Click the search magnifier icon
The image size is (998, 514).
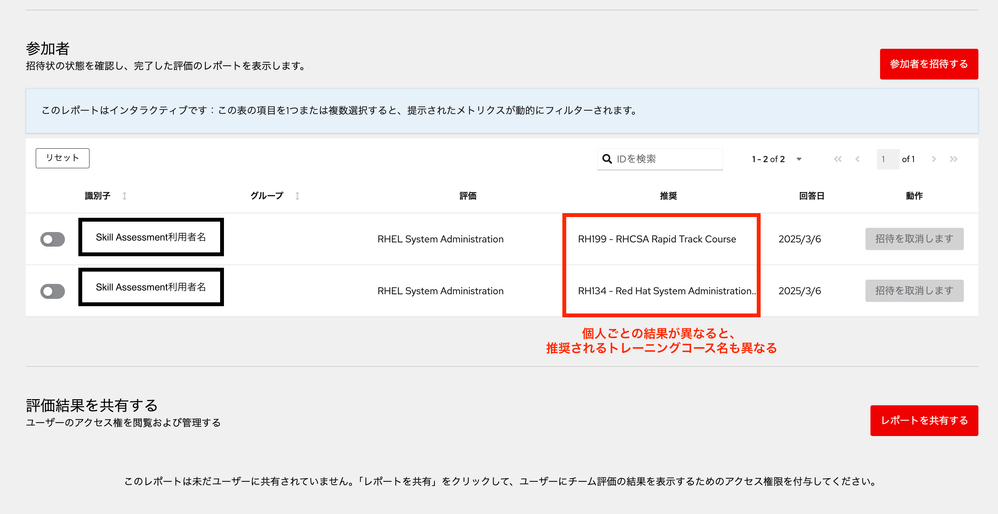point(607,159)
